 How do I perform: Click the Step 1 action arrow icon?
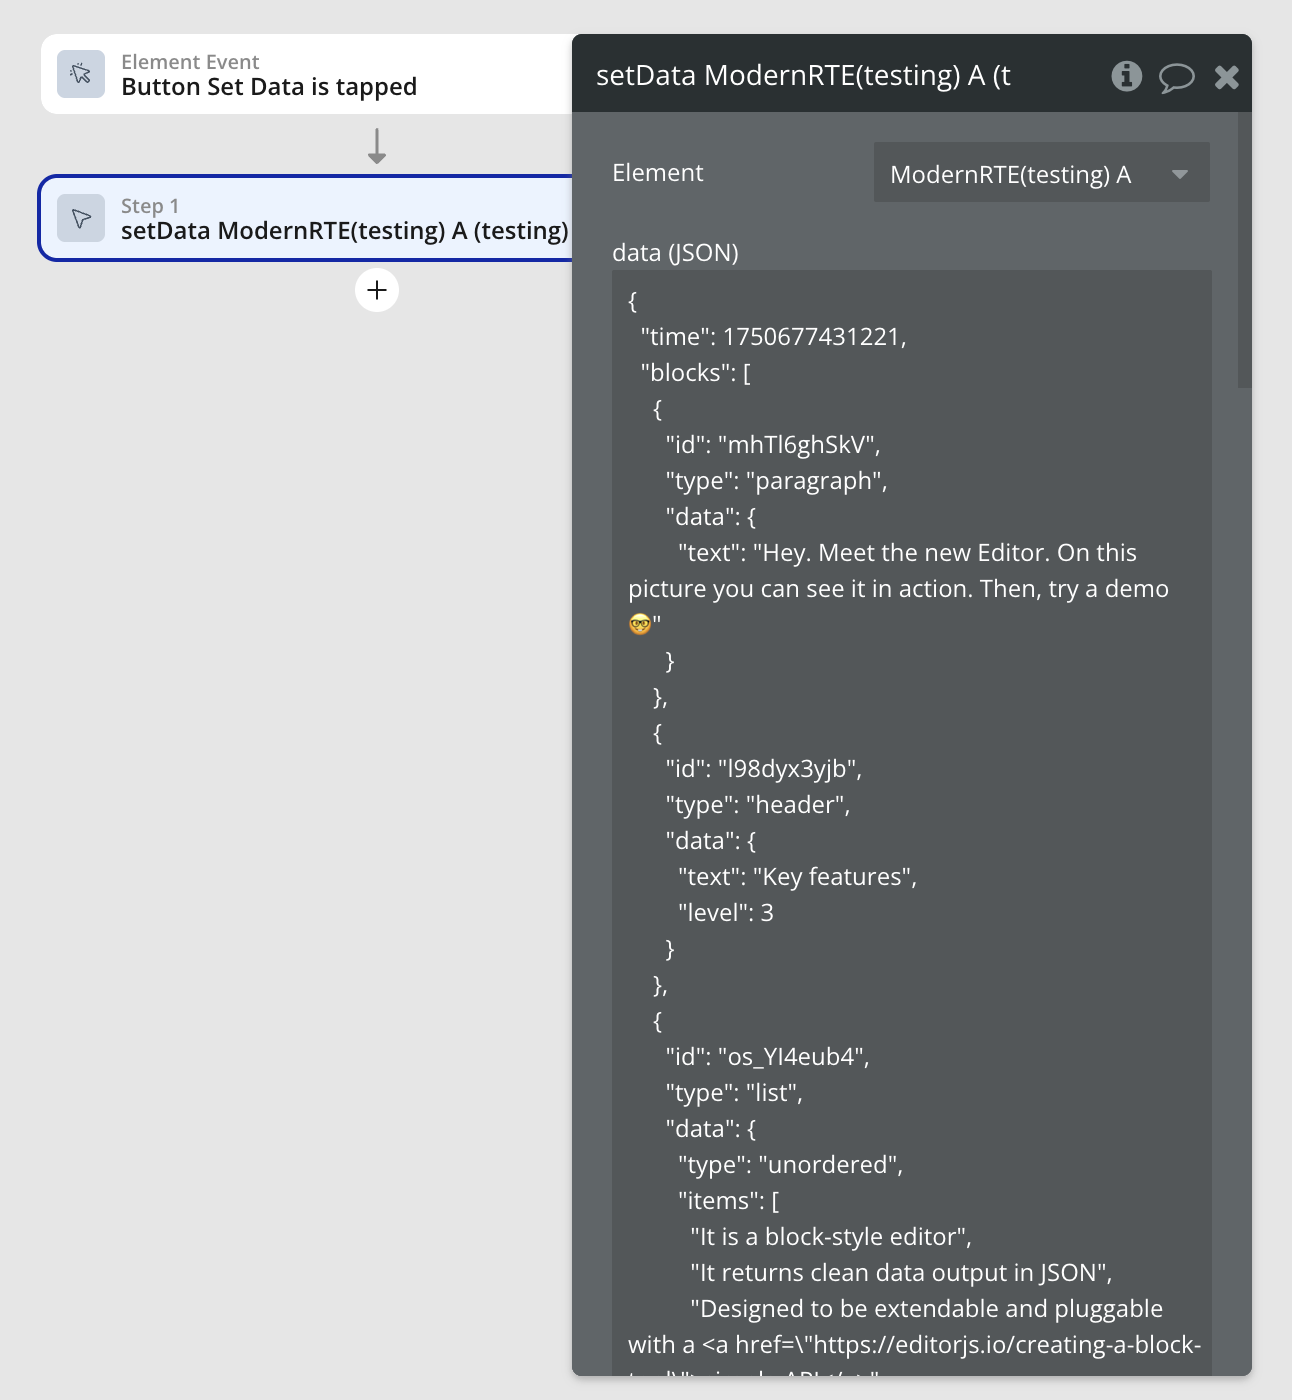(x=81, y=218)
